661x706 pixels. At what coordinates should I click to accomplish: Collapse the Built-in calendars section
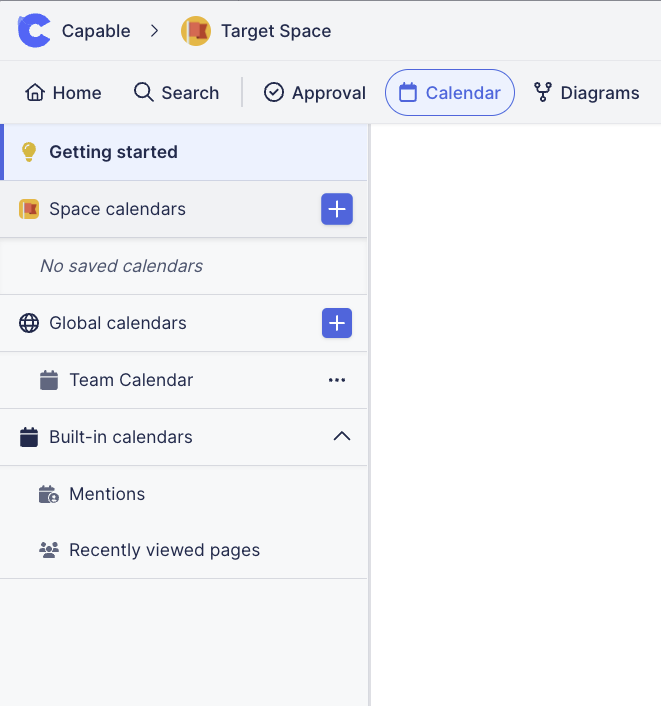pos(342,437)
